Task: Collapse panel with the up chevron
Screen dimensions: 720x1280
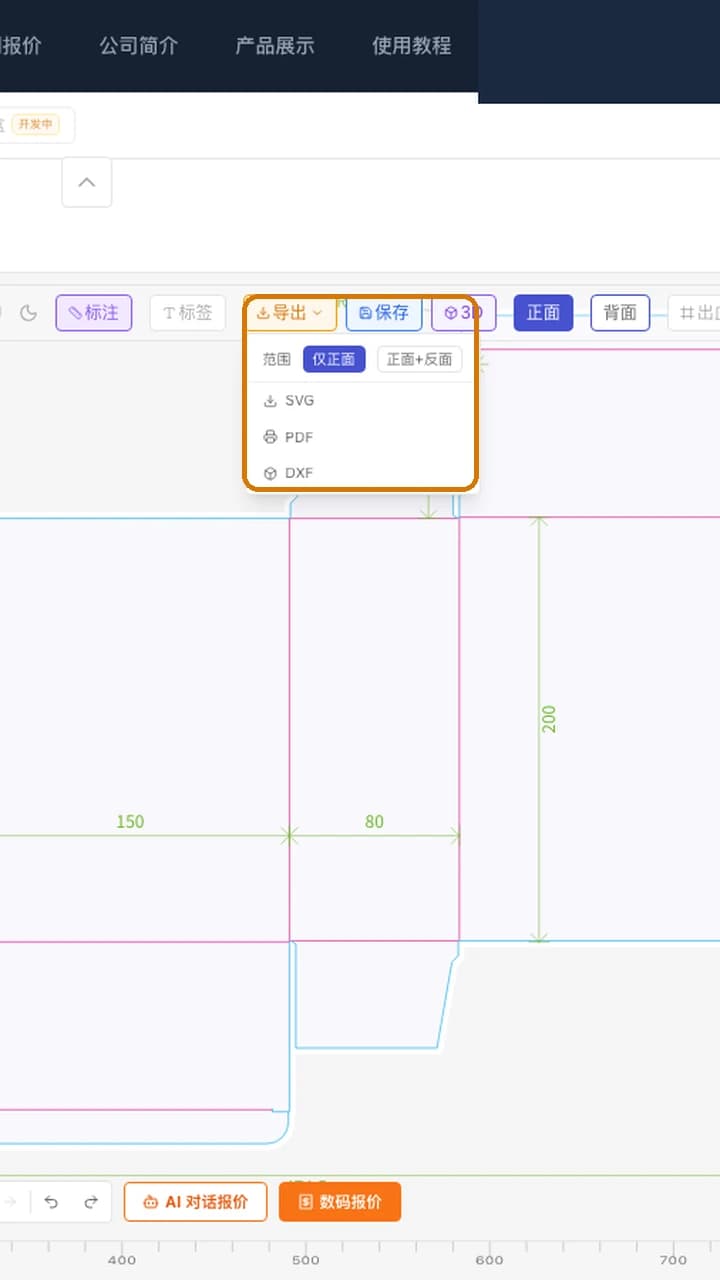Action: coord(87,182)
